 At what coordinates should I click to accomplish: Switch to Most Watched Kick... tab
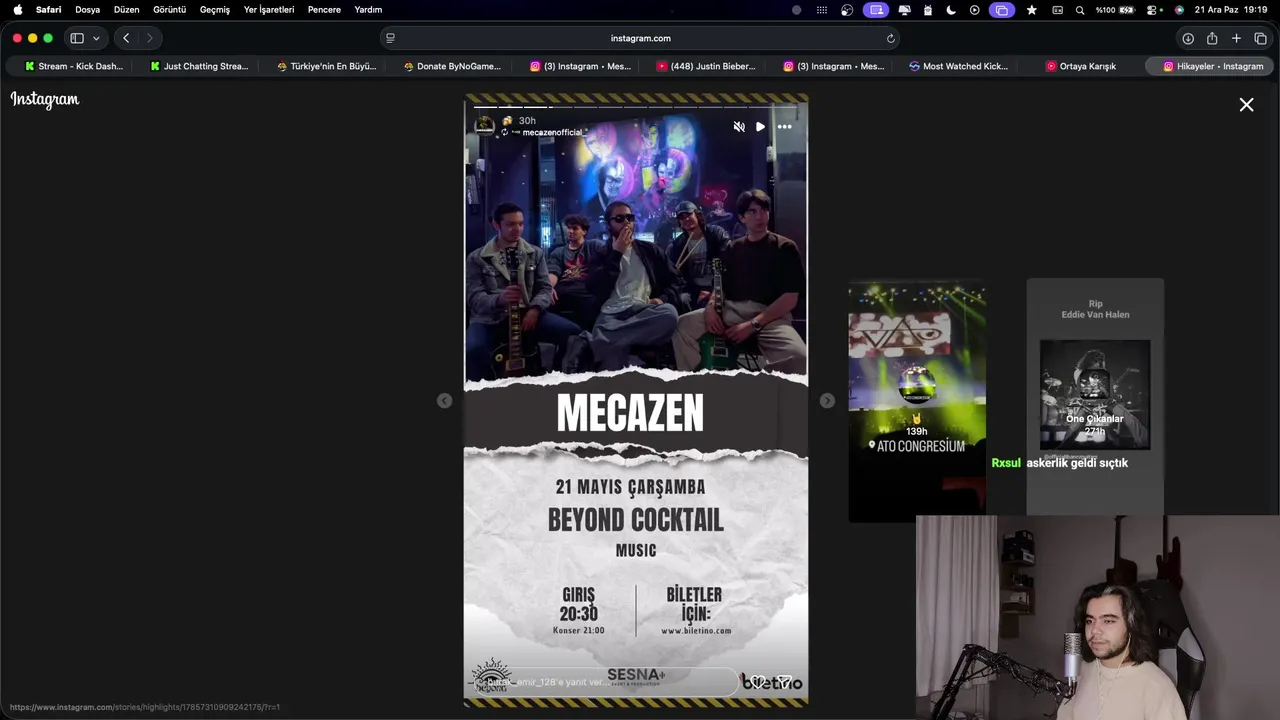(958, 66)
